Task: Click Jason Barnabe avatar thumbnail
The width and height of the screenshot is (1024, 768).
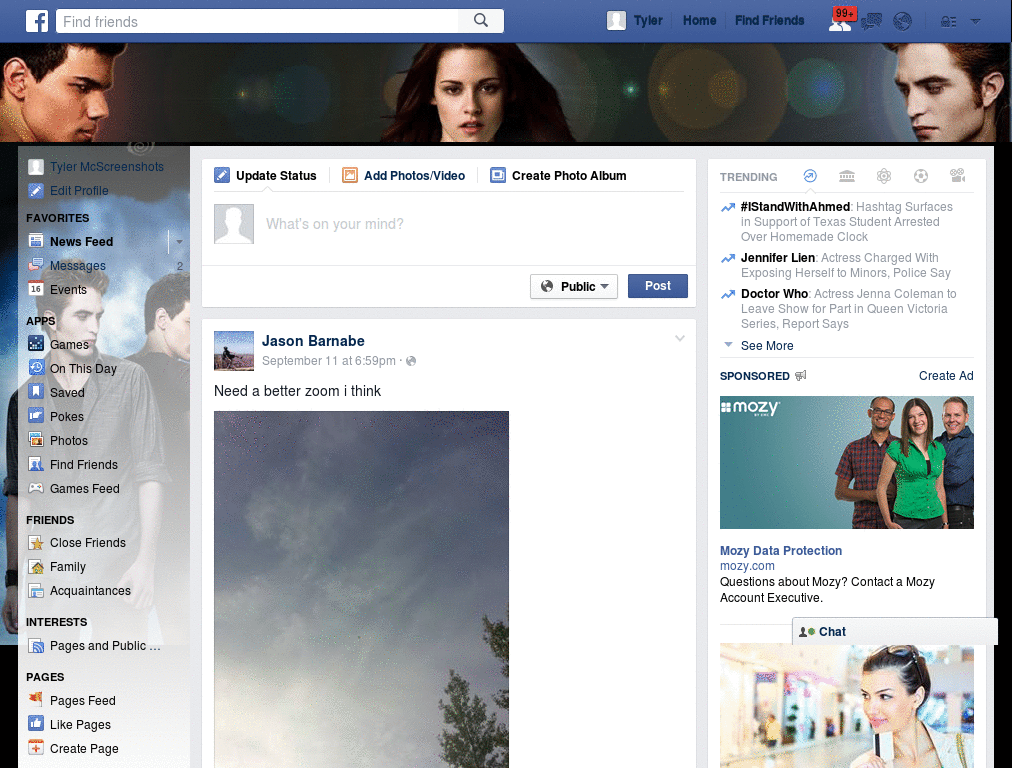Action: (234, 351)
